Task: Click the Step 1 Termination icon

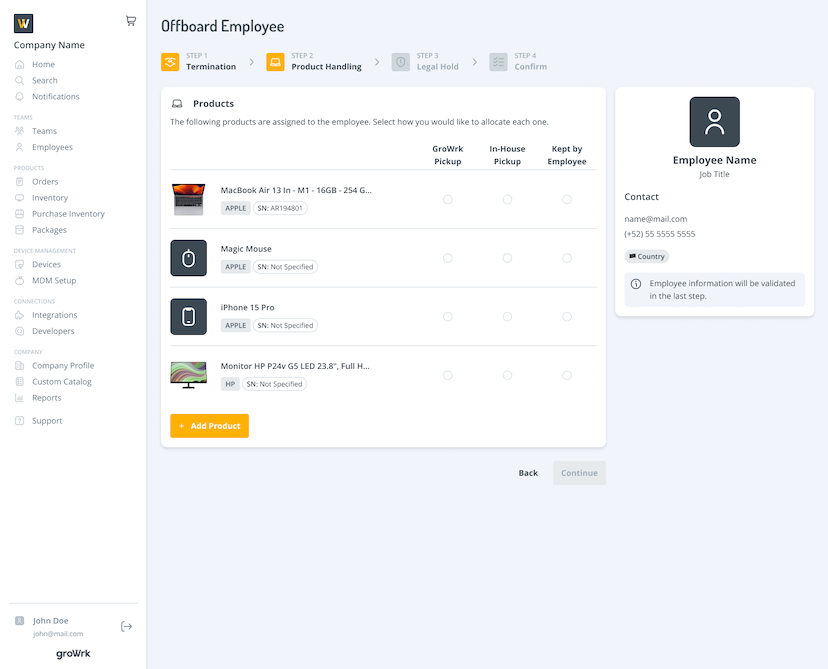Action: [170, 62]
